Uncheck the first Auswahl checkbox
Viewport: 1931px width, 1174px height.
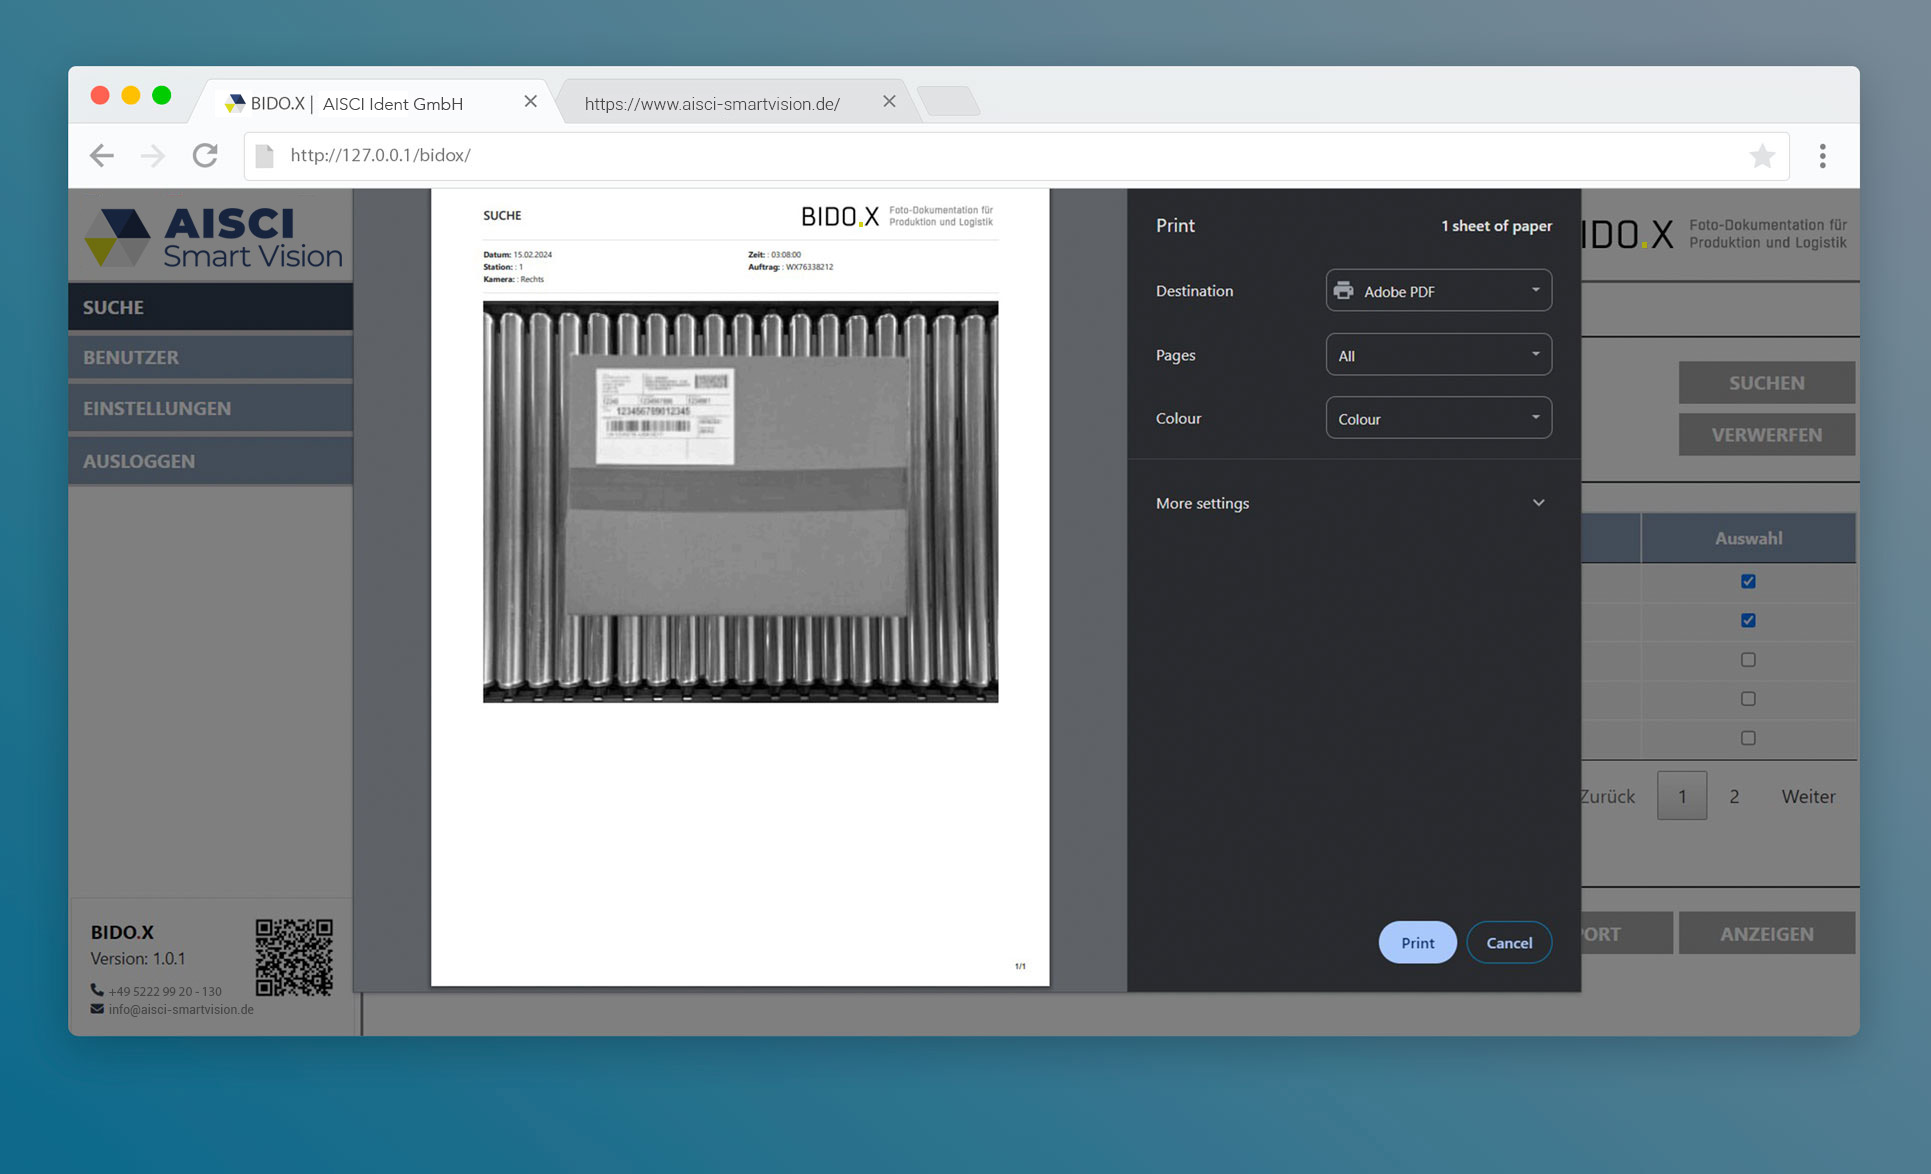click(x=1748, y=581)
